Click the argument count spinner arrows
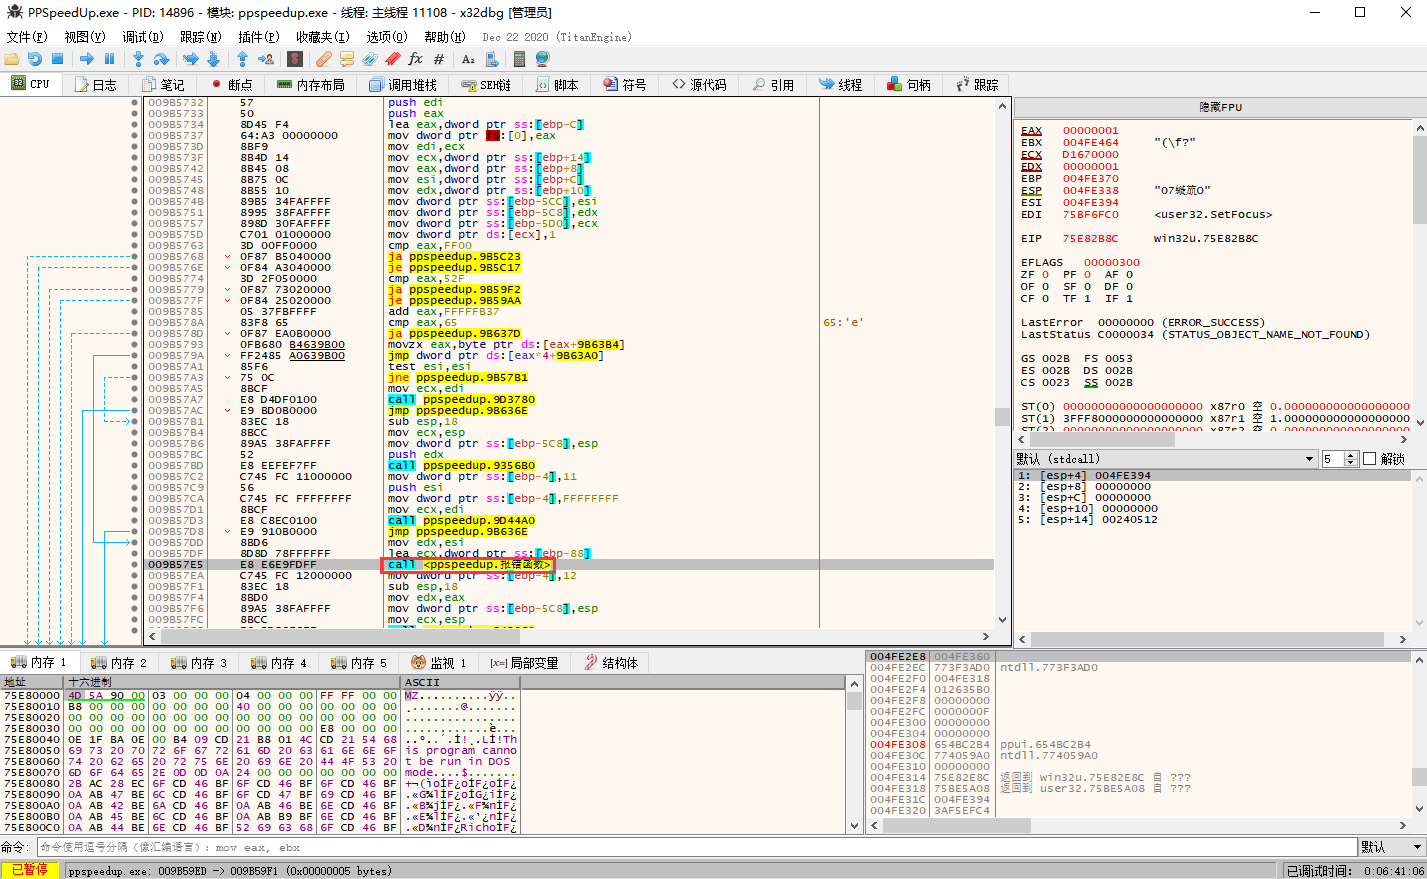1427x879 pixels. [x=1351, y=459]
